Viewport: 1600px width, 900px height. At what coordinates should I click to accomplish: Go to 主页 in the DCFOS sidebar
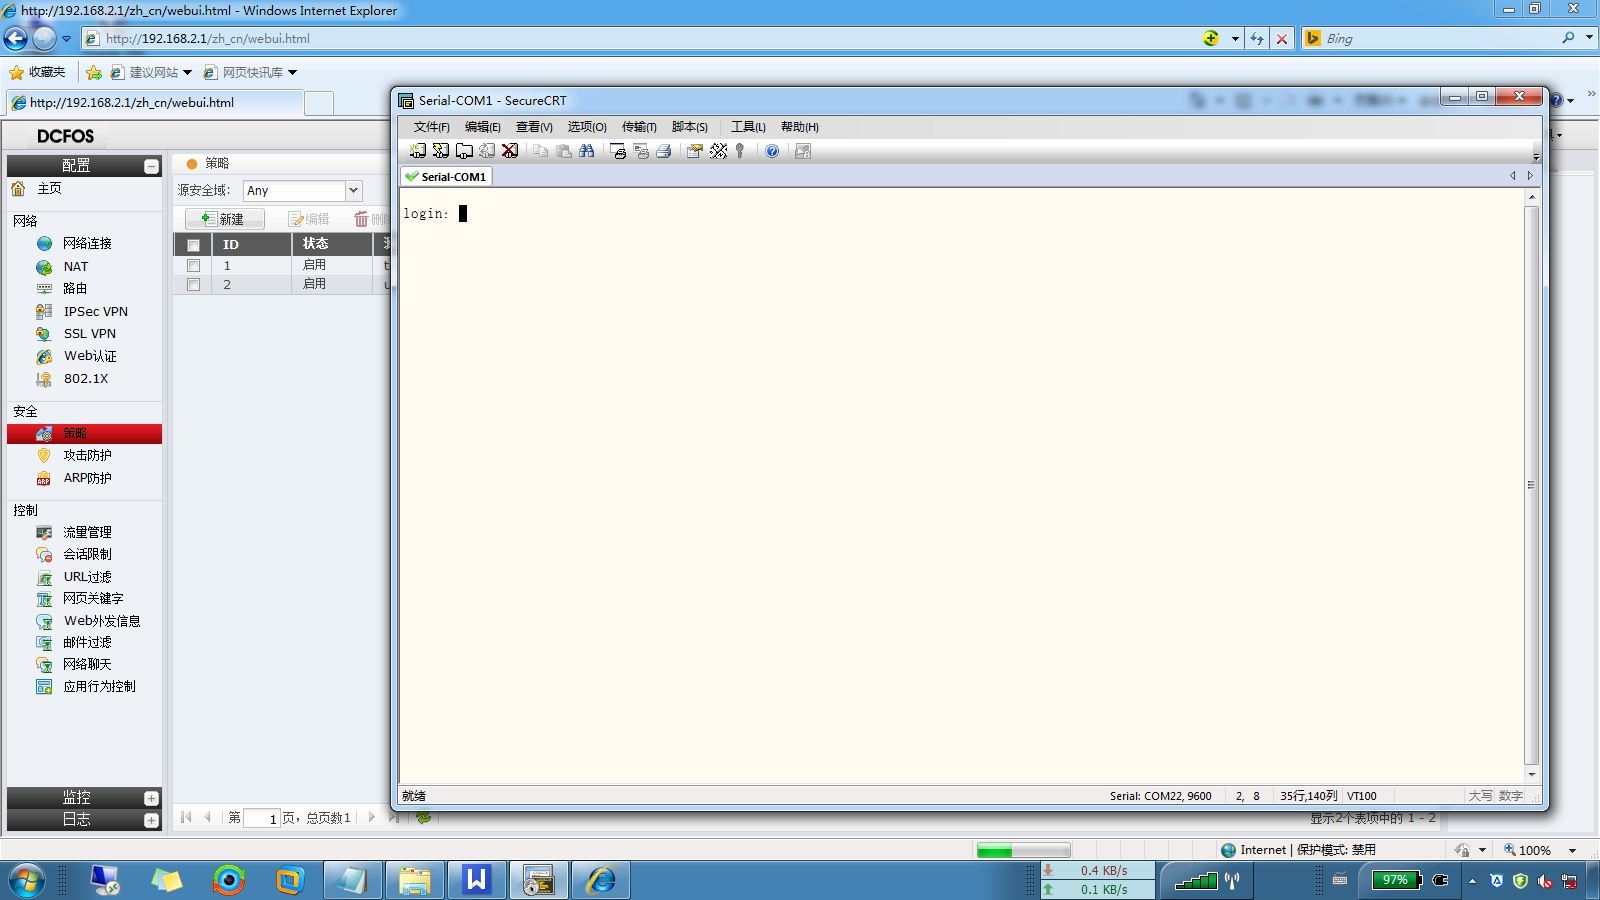[x=49, y=189]
